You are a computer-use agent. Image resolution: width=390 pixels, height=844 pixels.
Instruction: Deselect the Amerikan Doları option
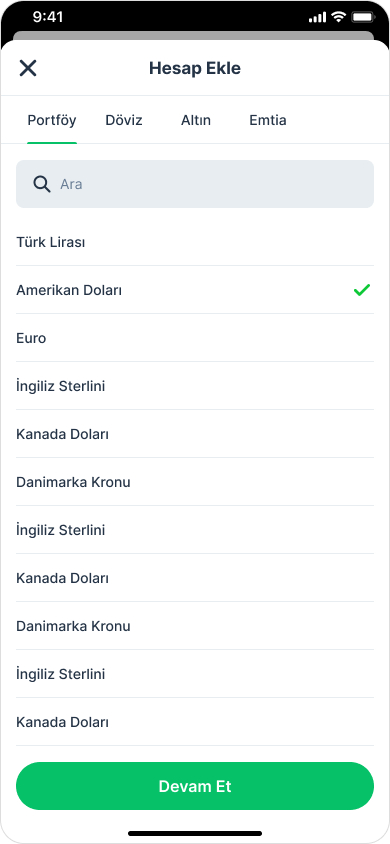(x=195, y=290)
